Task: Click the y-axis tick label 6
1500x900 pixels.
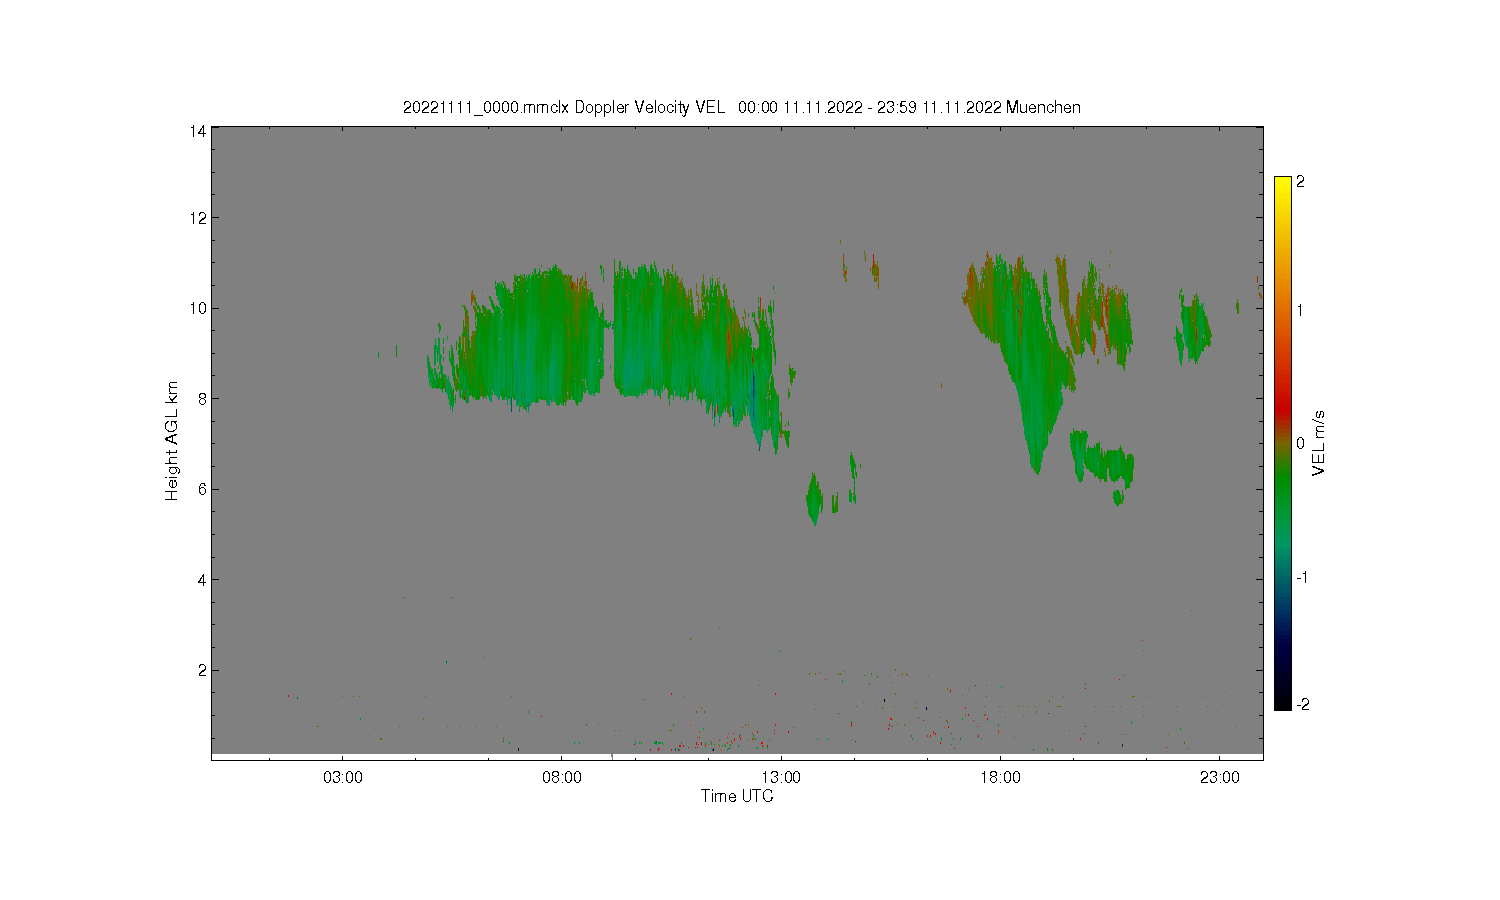Action: coord(202,489)
